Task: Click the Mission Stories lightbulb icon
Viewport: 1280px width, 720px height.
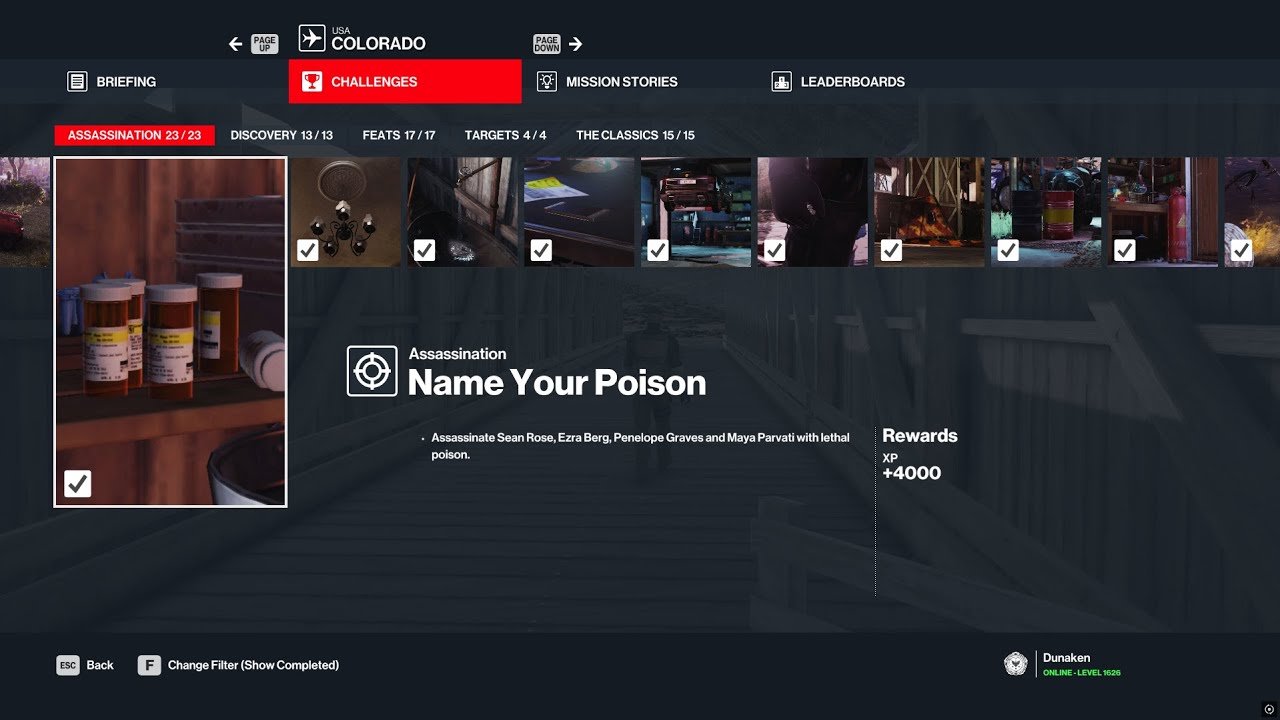Action: (x=546, y=82)
